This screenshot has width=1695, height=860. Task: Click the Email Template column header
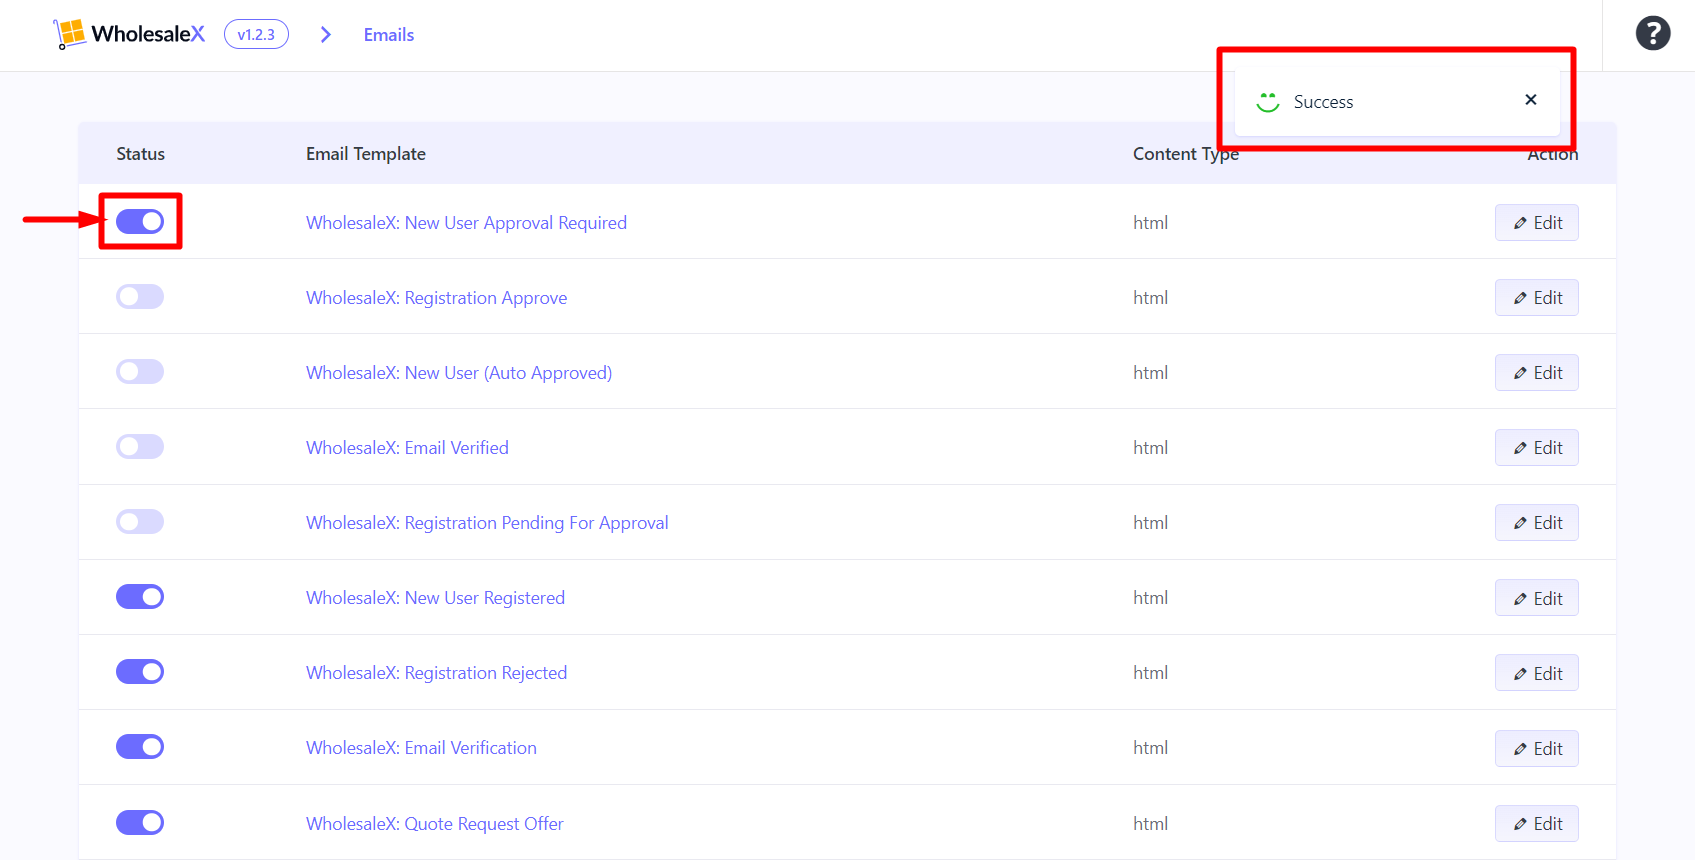[x=366, y=154]
